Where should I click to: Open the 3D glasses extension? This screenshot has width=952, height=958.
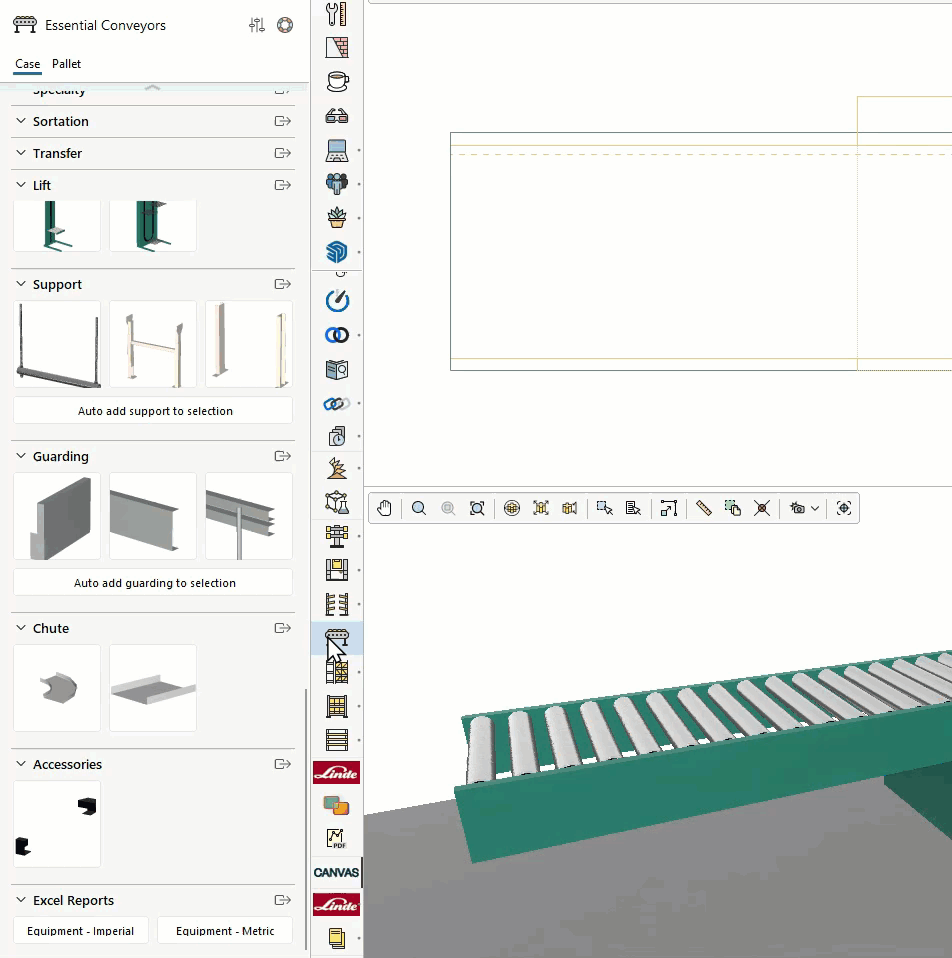[x=337, y=115]
